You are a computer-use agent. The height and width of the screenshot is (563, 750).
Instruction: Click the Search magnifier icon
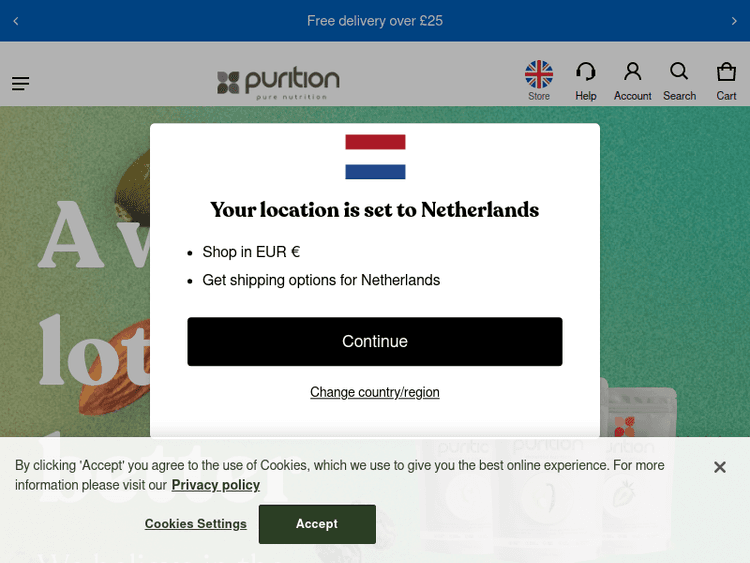pos(679,76)
